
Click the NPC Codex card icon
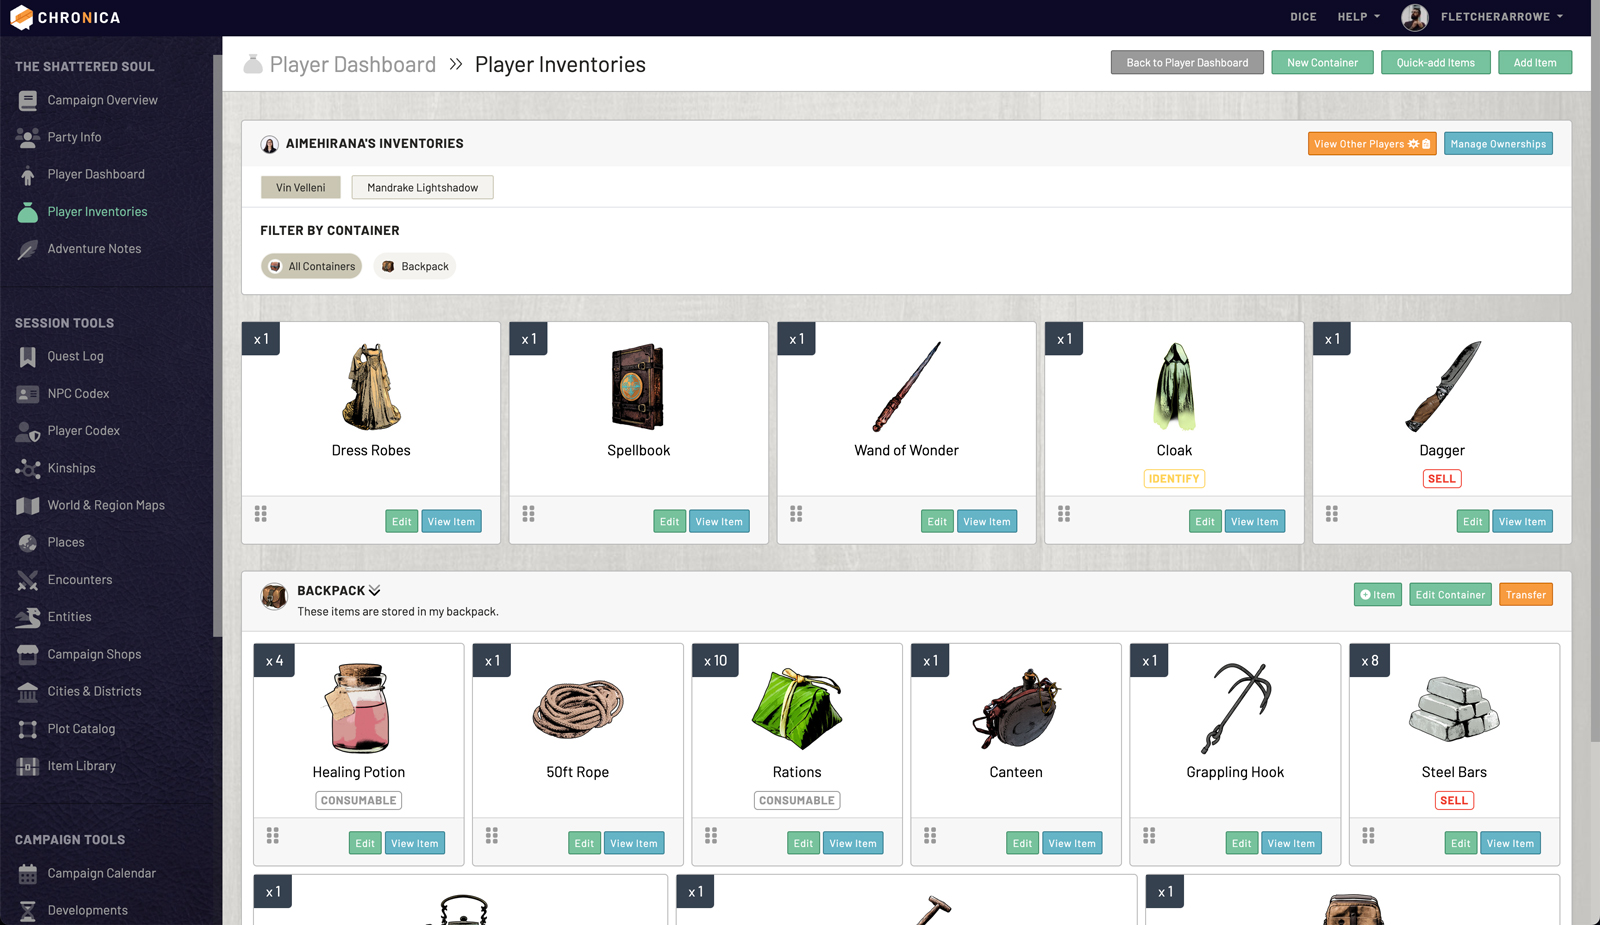tap(28, 394)
